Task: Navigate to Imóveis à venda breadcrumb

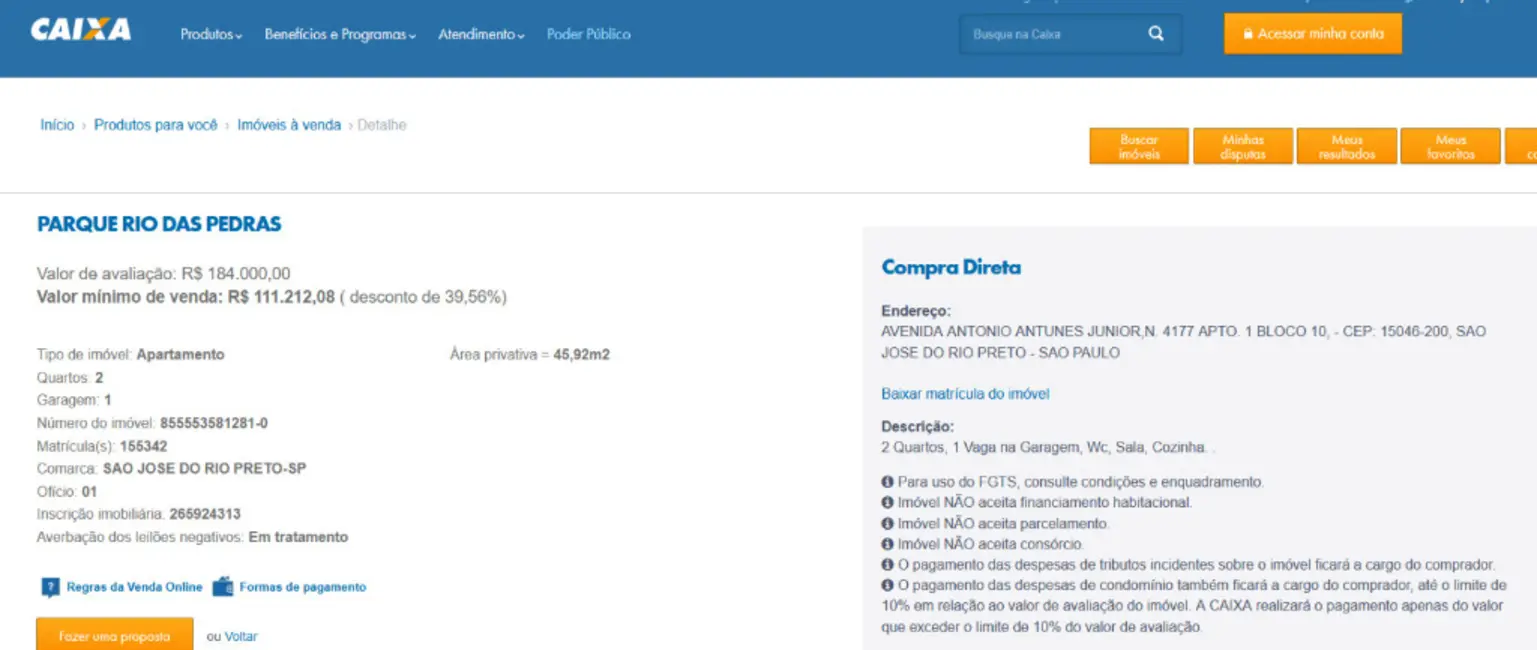Action: pyautogui.click(x=289, y=125)
